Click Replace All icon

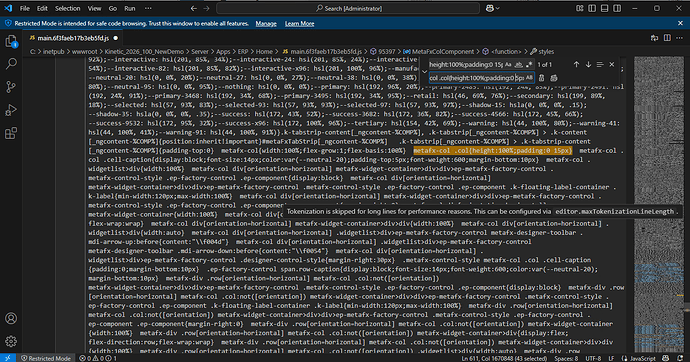[x=554, y=78]
